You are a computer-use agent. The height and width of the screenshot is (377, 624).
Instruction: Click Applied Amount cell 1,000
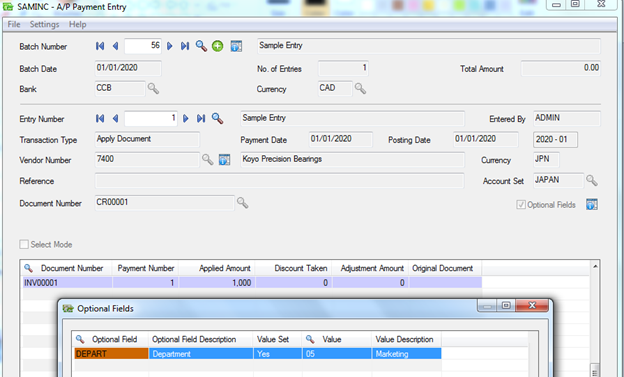point(217,283)
